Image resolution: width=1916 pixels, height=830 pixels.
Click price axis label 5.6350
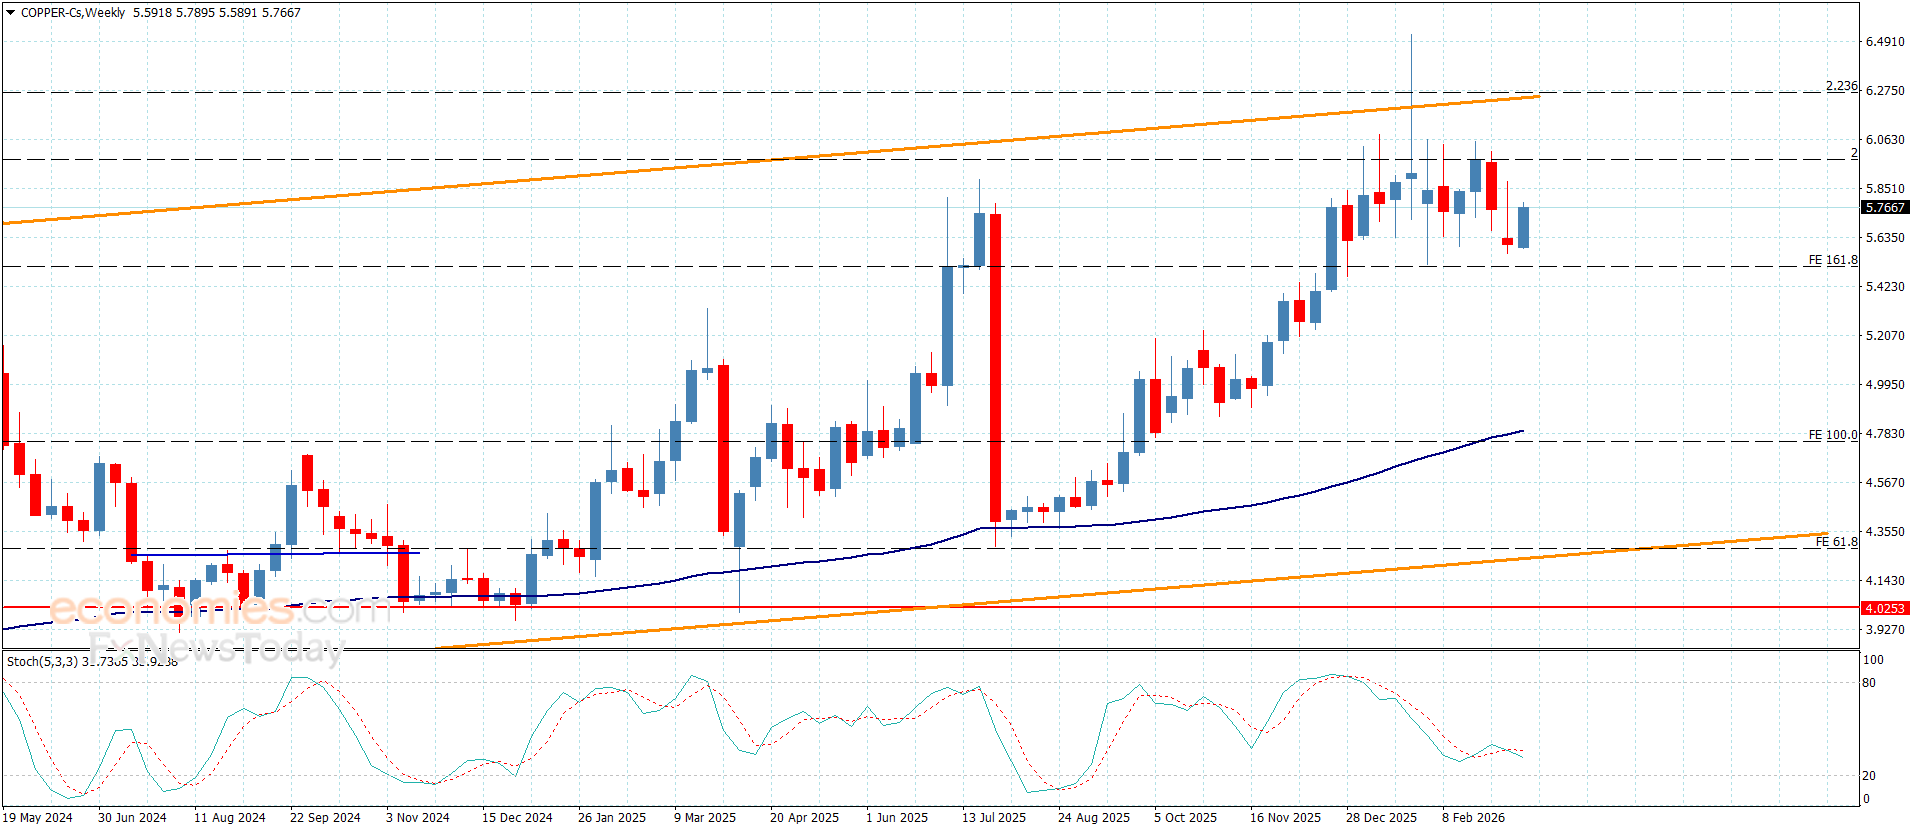coord(1885,238)
